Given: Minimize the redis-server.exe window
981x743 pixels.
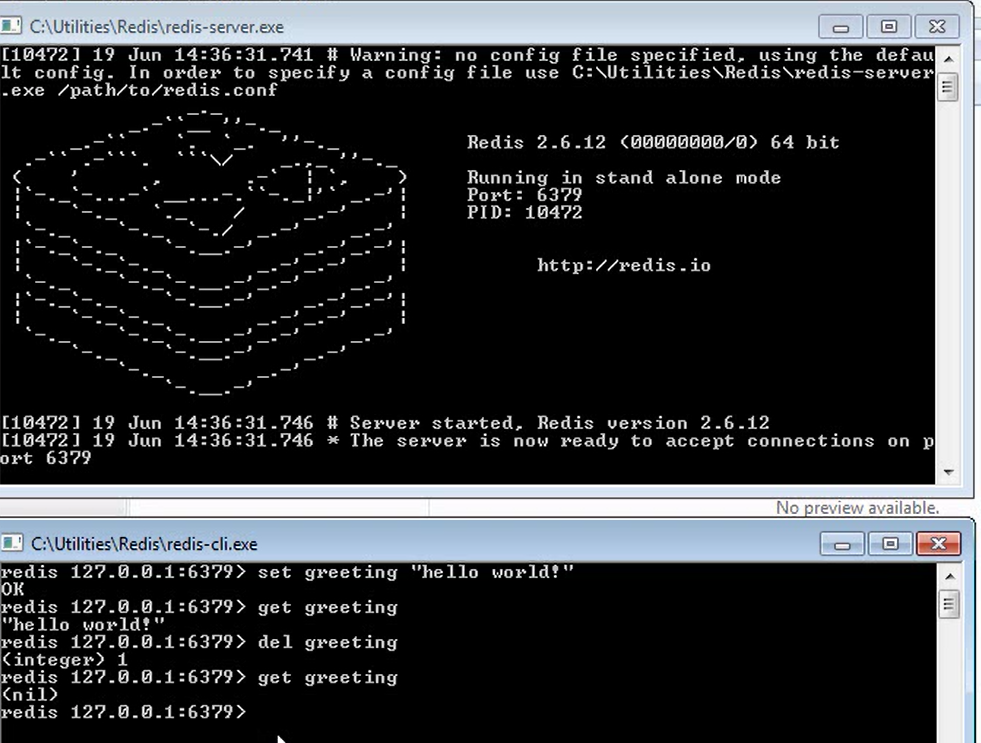Looking at the screenshot, I should (x=841, y=27).
